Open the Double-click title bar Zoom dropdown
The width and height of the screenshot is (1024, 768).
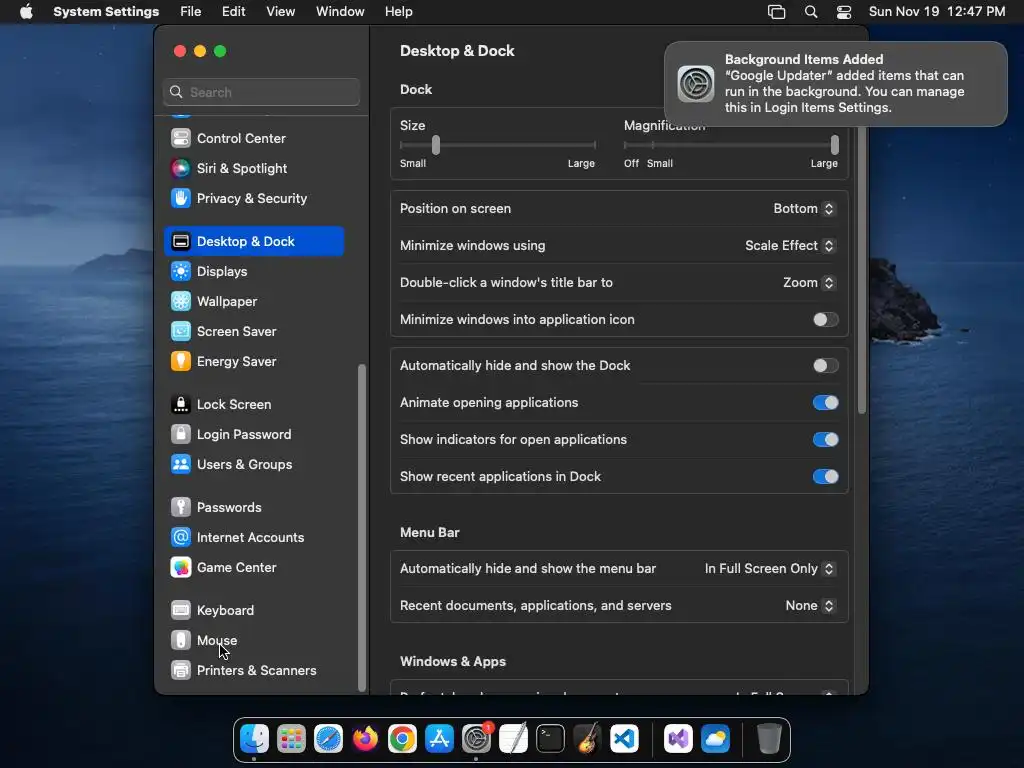808,283
